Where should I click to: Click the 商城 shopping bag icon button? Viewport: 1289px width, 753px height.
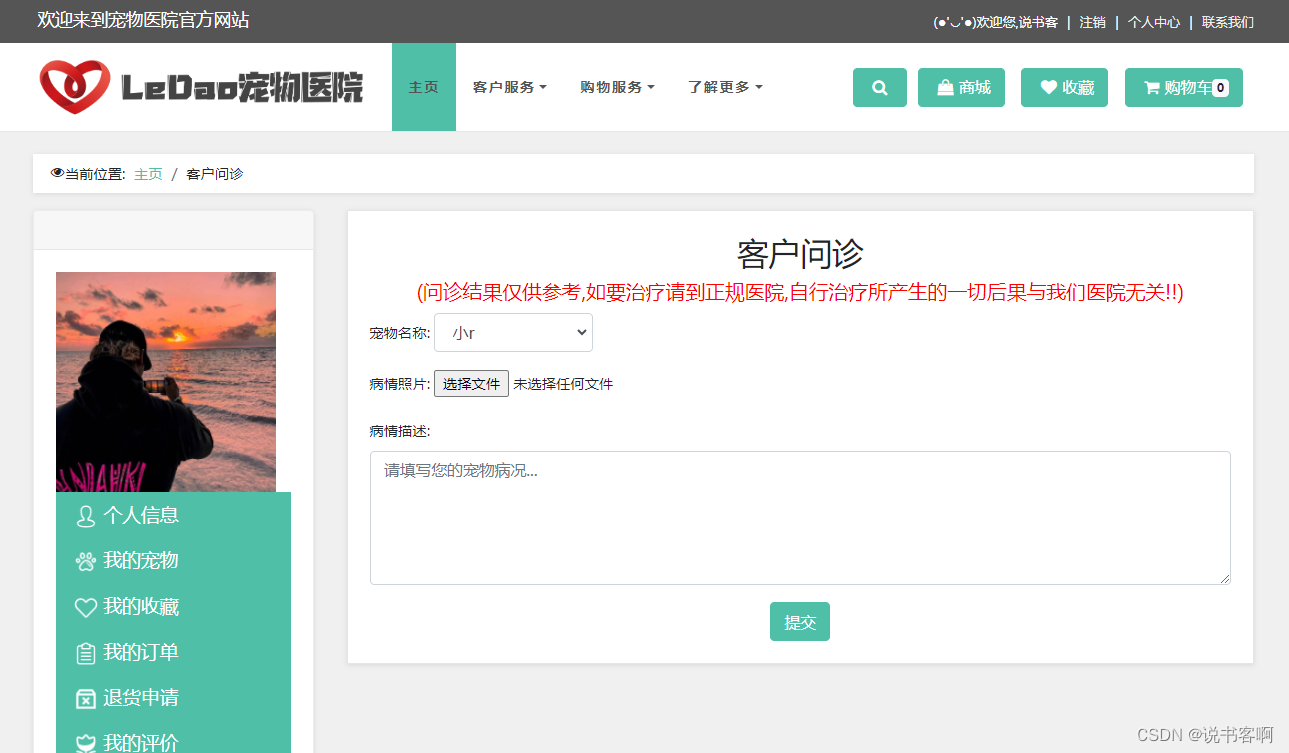tap(961, 87)
